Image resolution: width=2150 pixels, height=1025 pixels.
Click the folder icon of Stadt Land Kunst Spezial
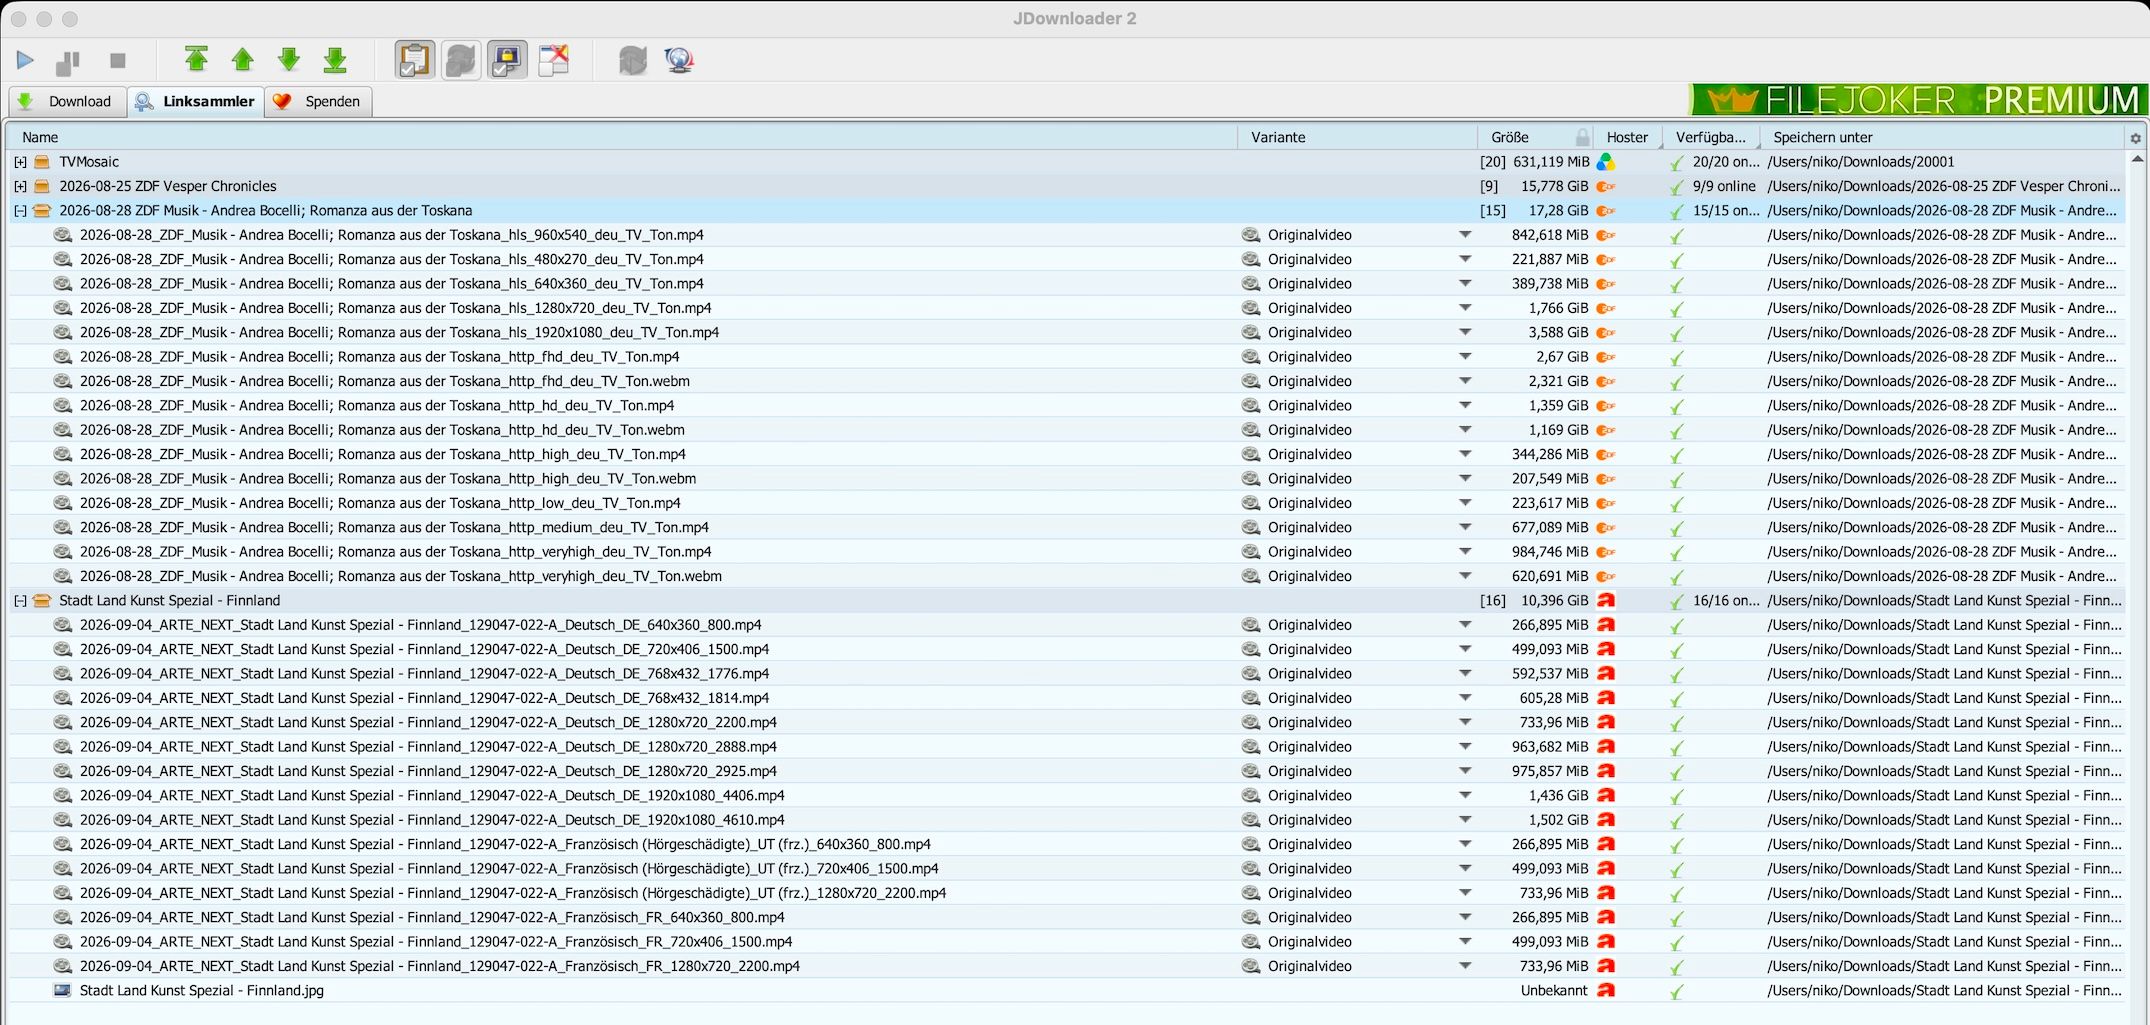pyautogui.click(x=42, y=601)
